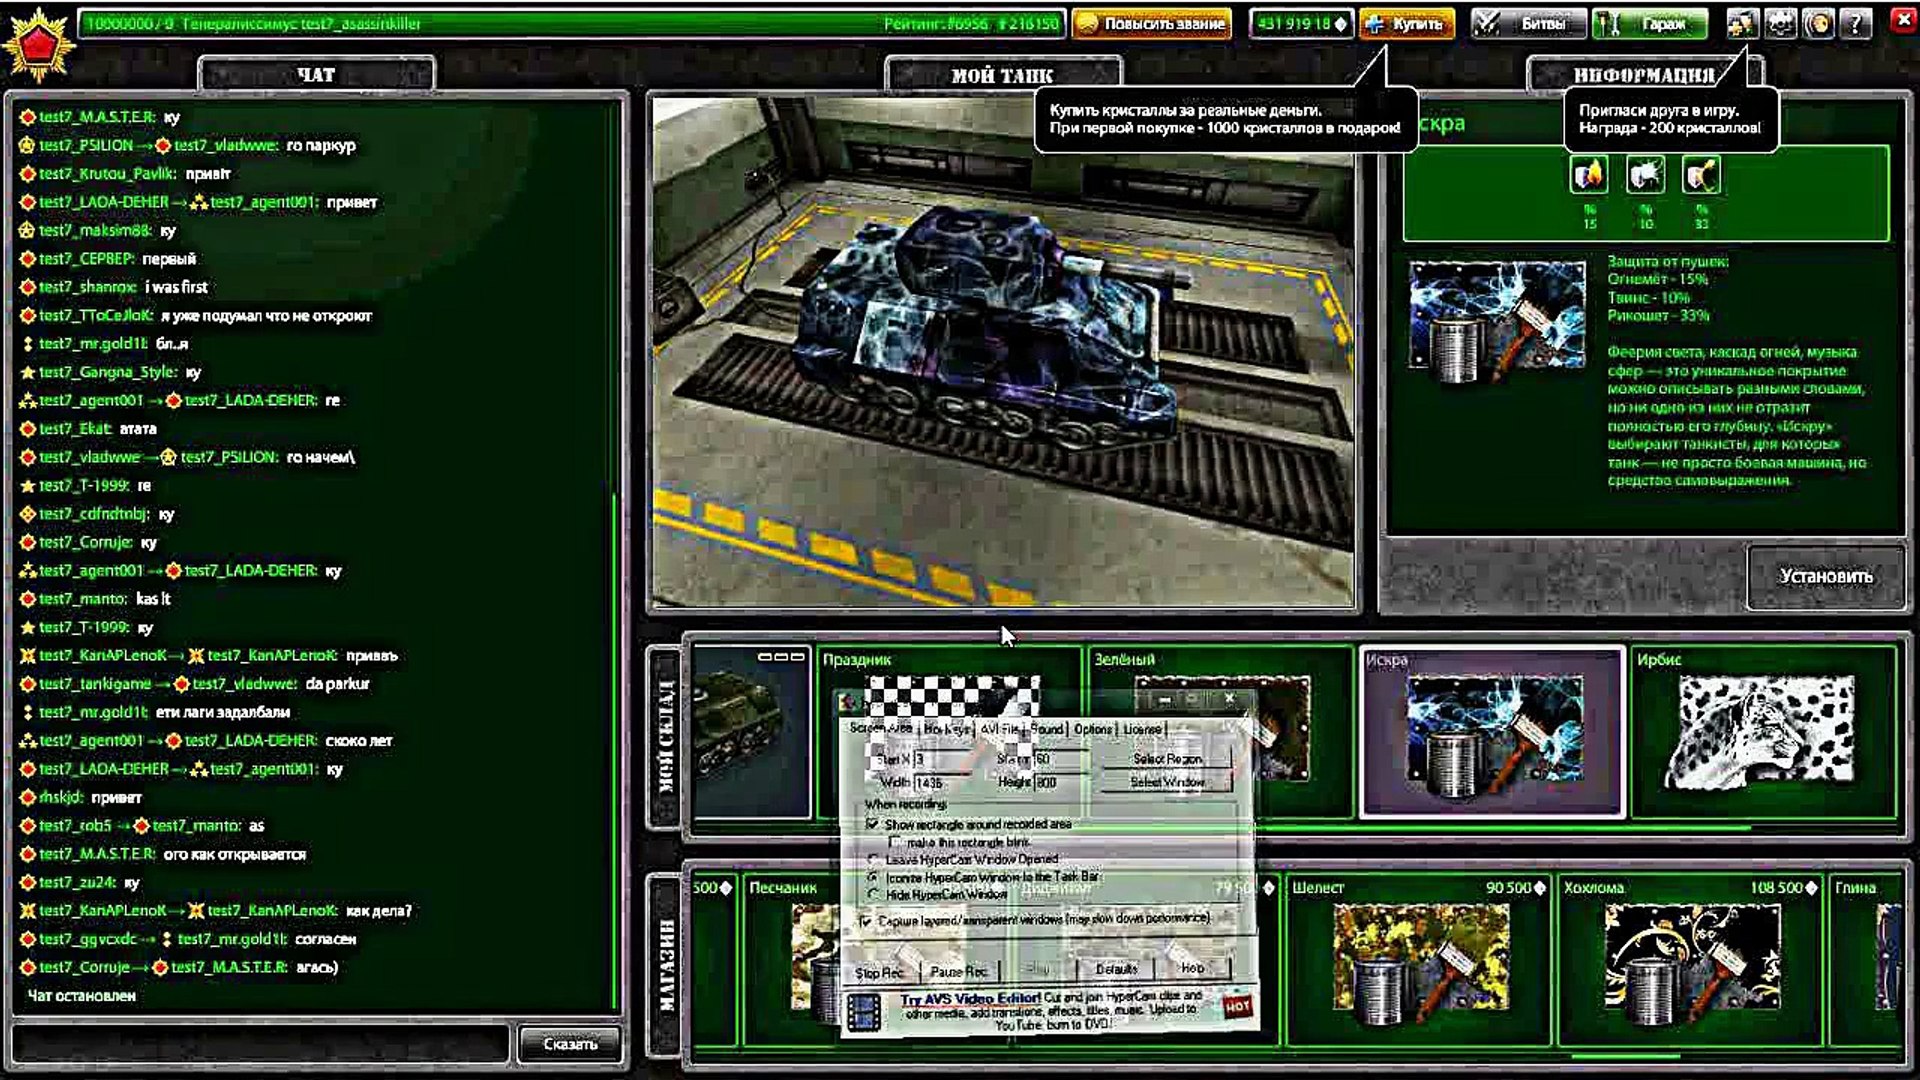
Task: Click the invite friend icon
Action: point(1741,23)
